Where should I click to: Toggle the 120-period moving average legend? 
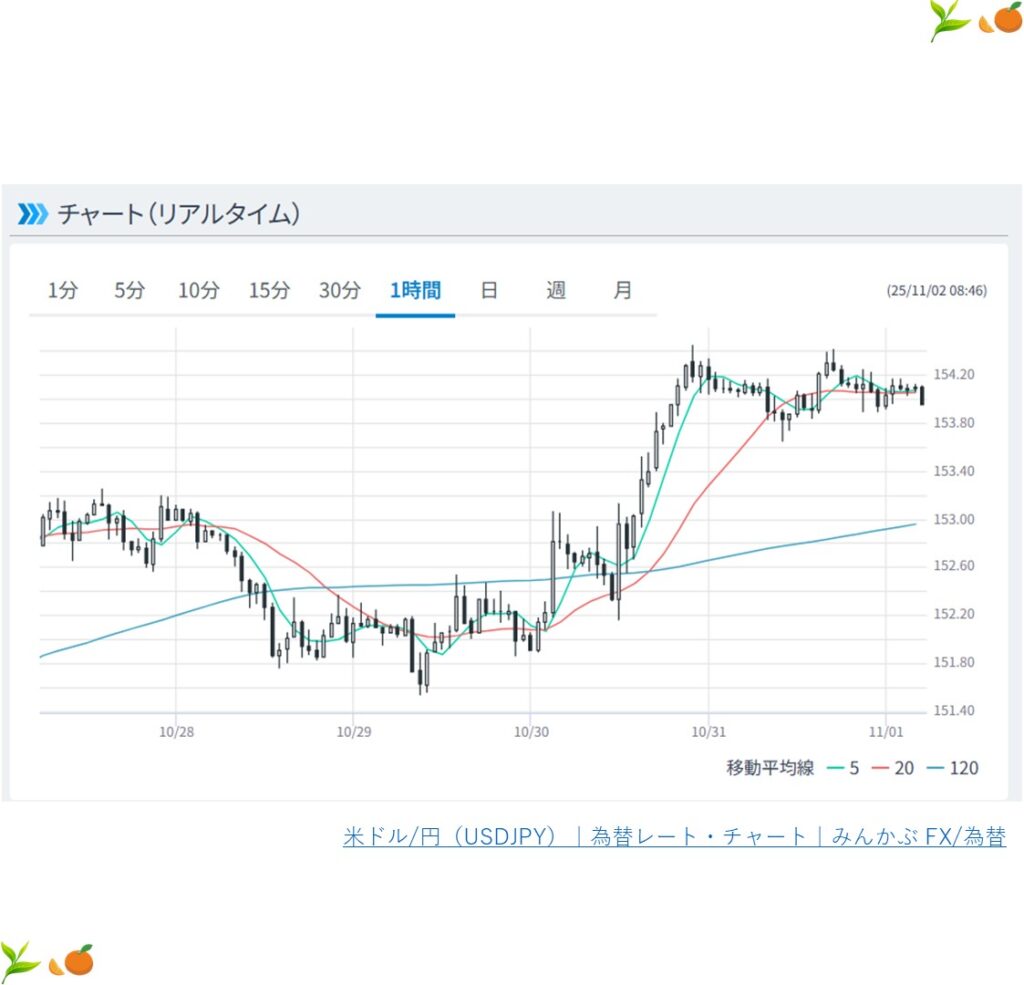pos(951,768)
